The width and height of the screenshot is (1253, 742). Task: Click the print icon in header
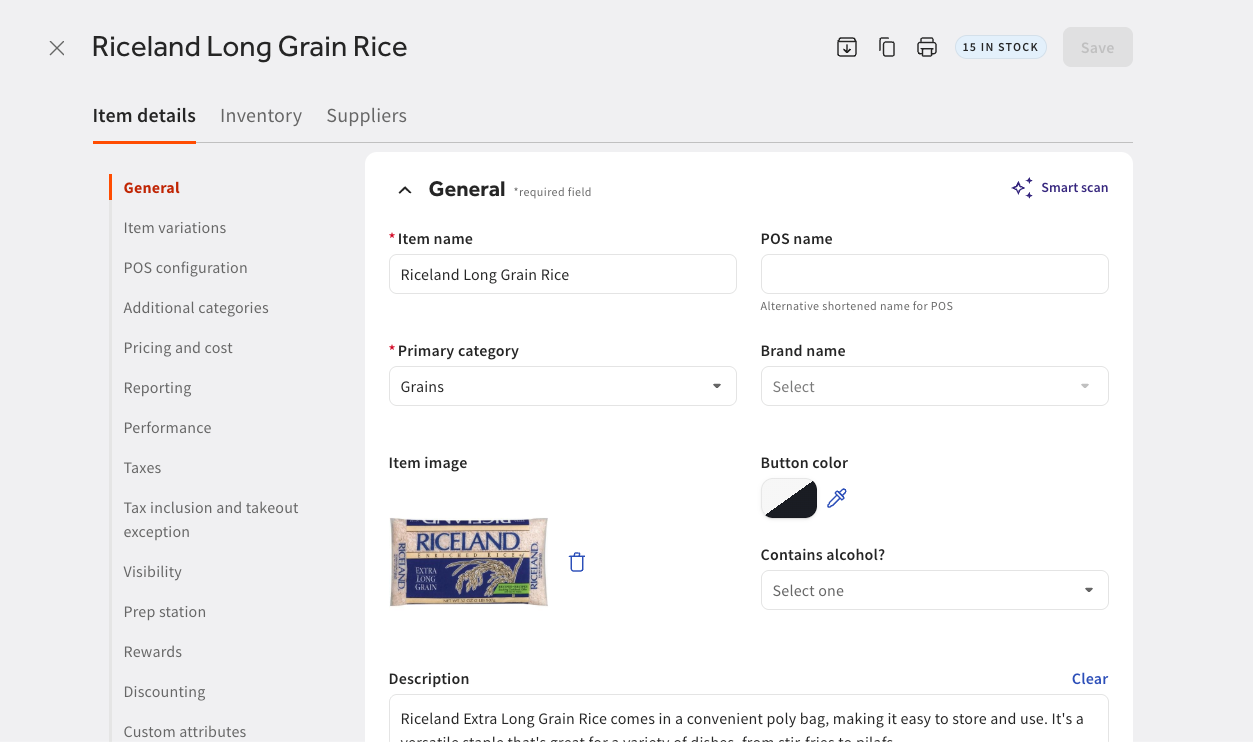click(927, 47)
